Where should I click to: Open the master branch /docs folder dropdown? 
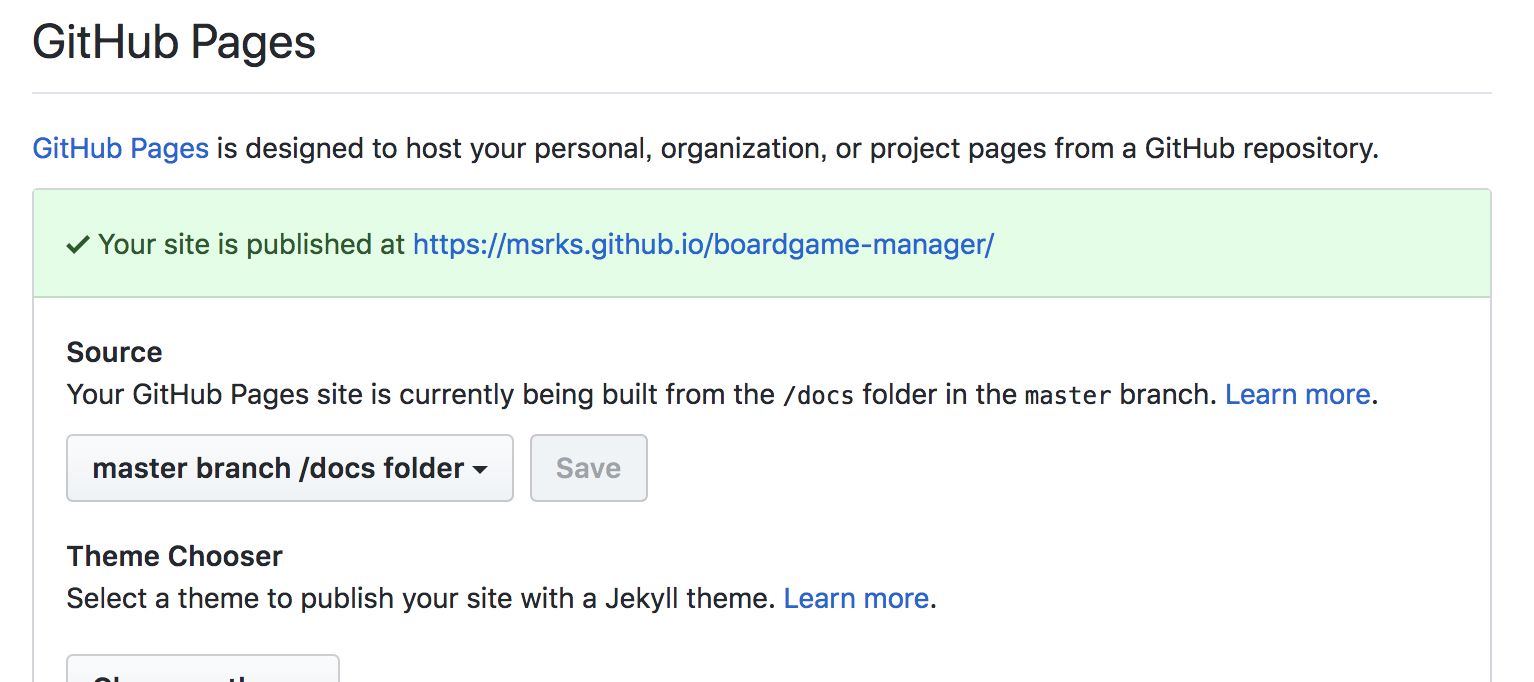pos(290,468)
